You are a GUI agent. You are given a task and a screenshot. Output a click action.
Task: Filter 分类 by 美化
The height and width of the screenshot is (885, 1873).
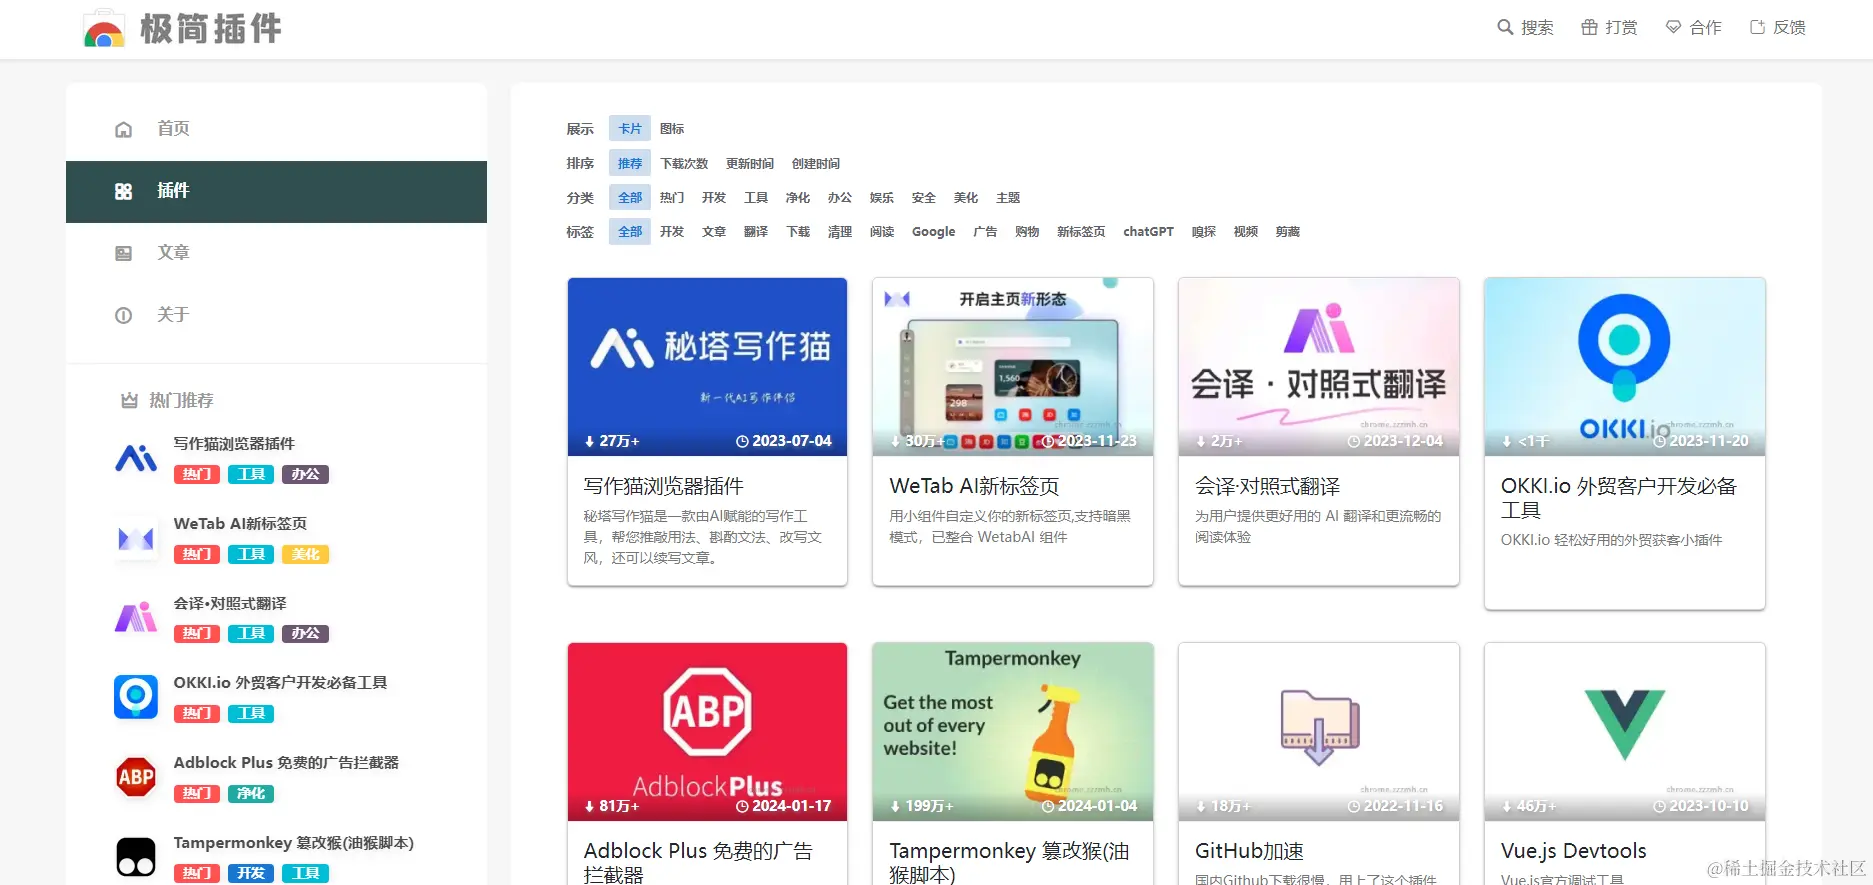[966, 197]
